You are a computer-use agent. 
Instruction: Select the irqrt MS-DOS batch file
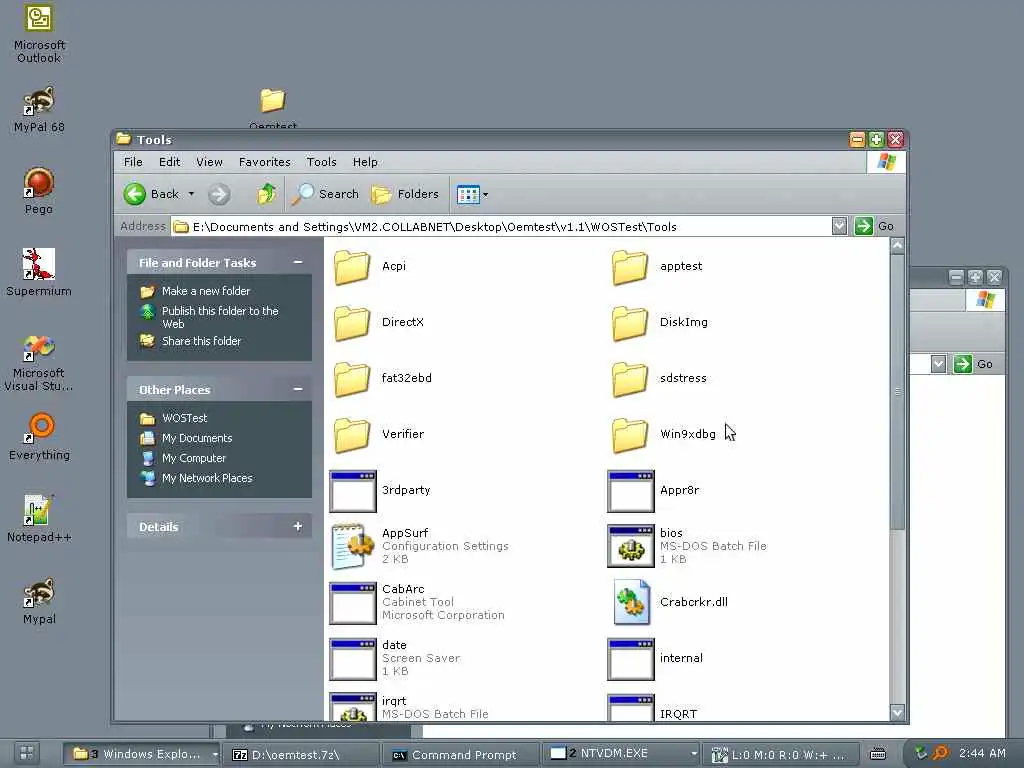[x=409, y=708]
